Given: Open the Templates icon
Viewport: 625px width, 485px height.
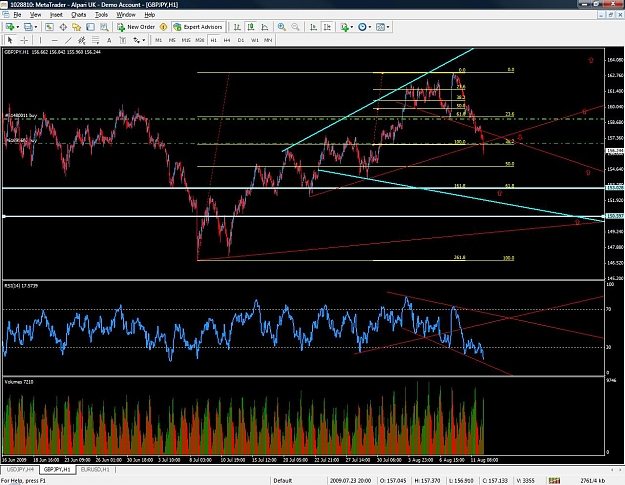Looking at the screenshot, I should 380,27.
